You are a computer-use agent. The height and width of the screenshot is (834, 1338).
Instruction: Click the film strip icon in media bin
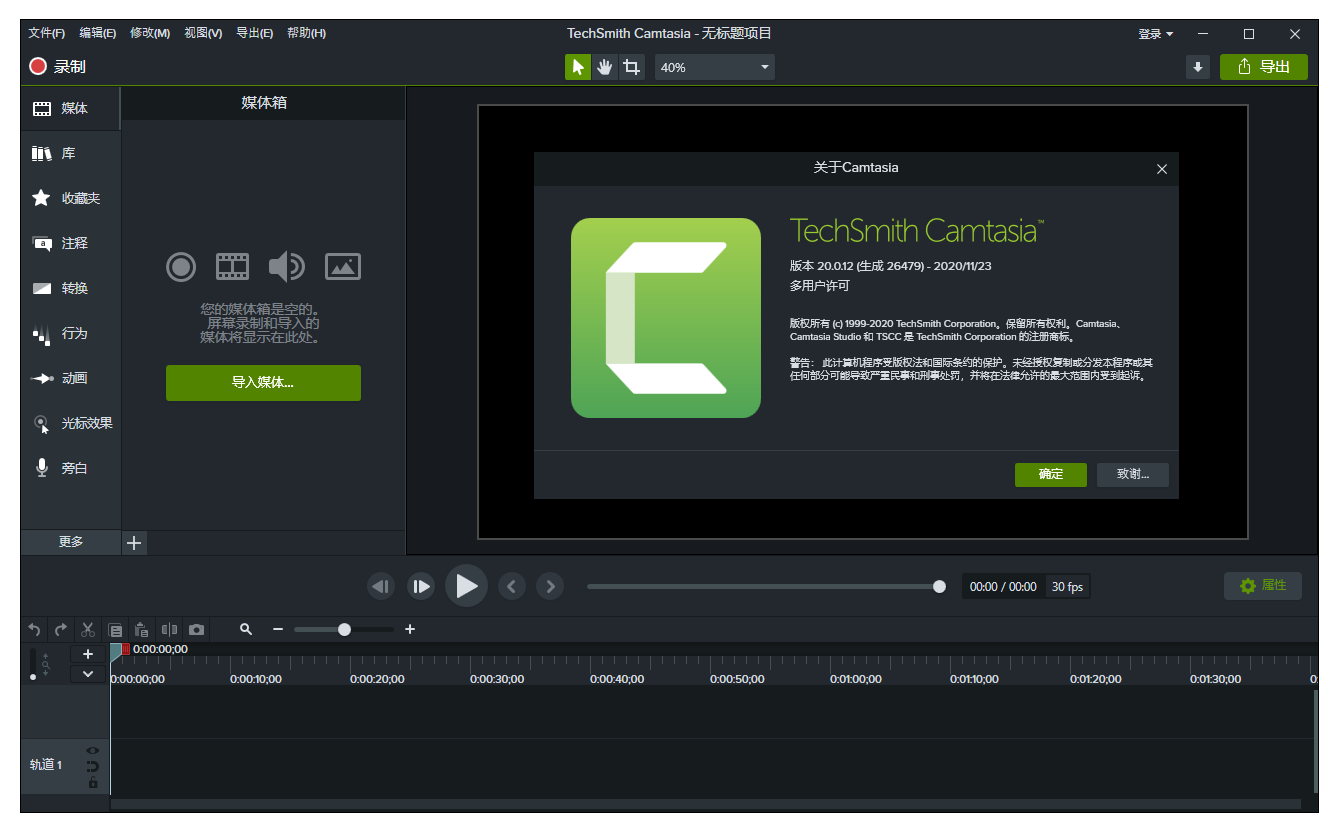(233, 267)
